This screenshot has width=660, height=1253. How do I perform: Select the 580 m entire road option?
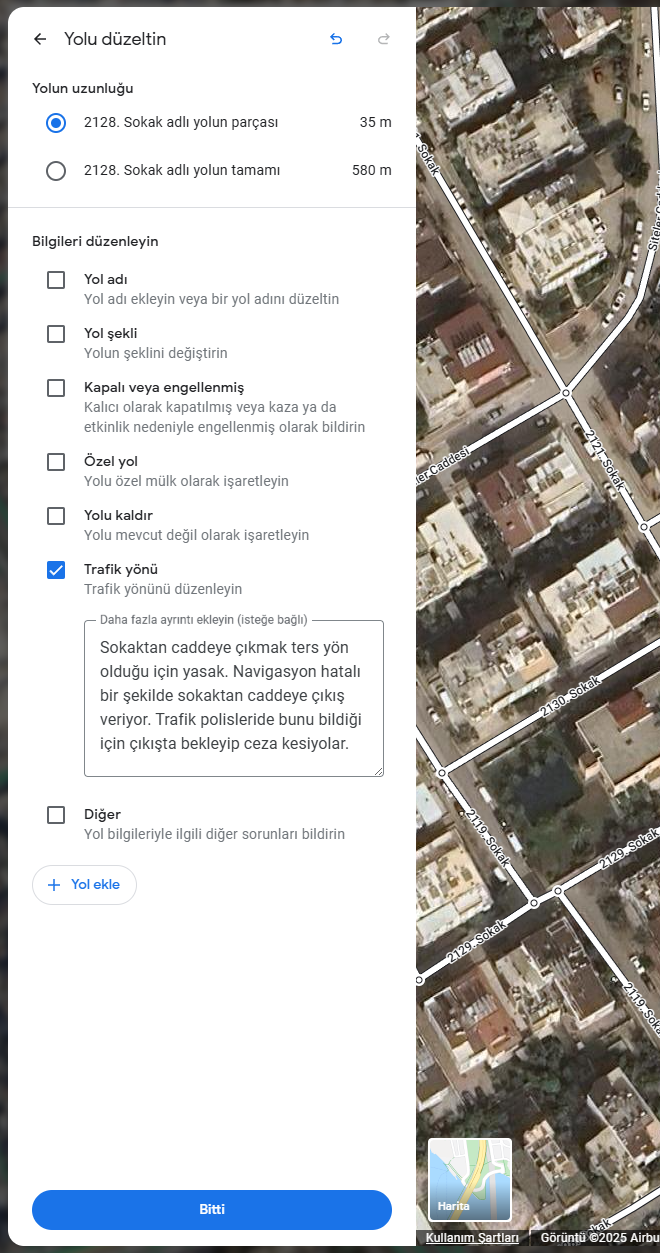[x=56, y=171]
